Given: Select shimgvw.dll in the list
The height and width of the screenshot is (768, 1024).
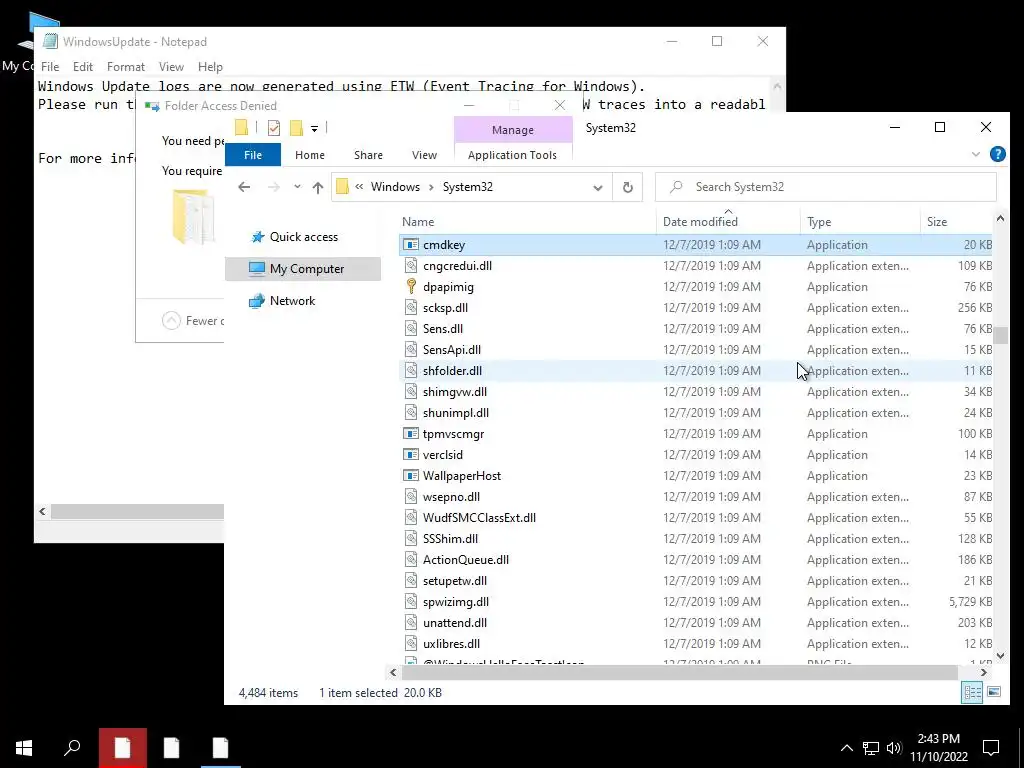Looking at the screenshot, I should [455, 392].
